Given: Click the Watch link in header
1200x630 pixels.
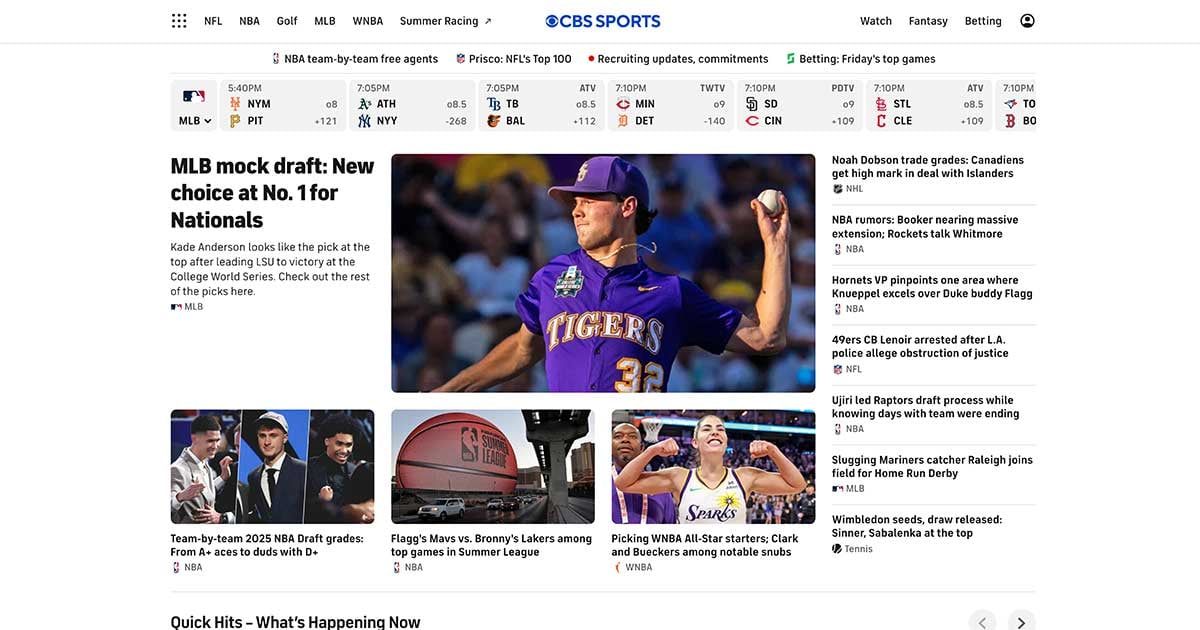Looking at the screenshot, I should pyautogui.click(x=876, y=21).
